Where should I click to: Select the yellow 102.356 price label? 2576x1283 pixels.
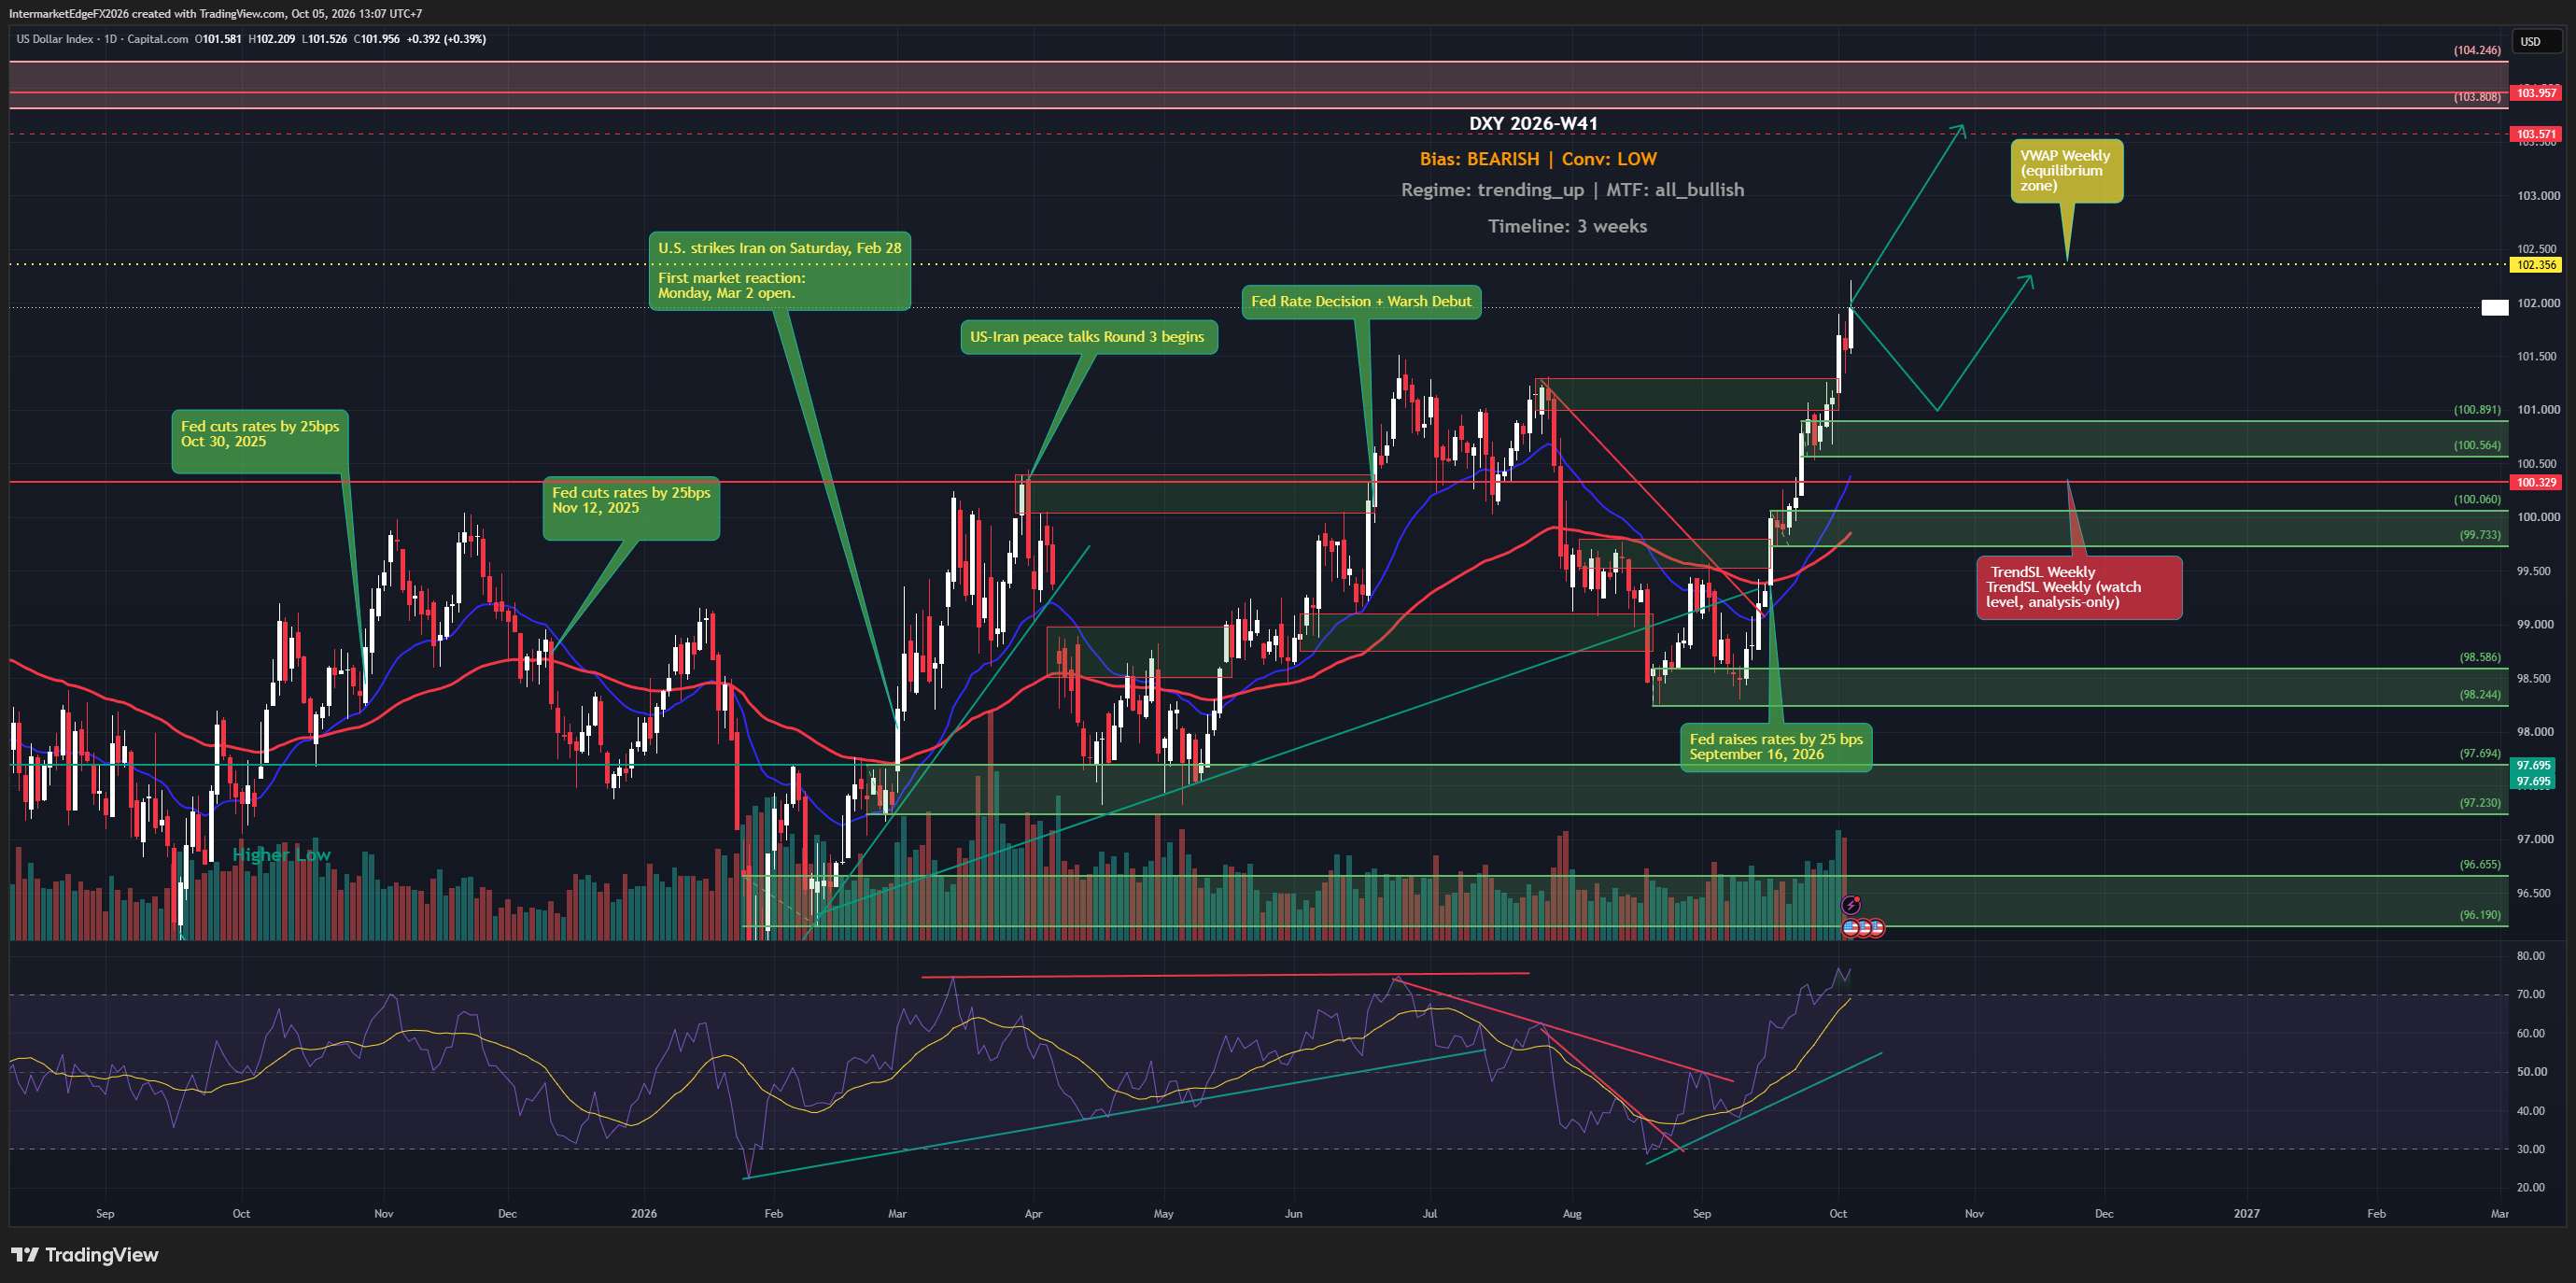pos(2537,265)
